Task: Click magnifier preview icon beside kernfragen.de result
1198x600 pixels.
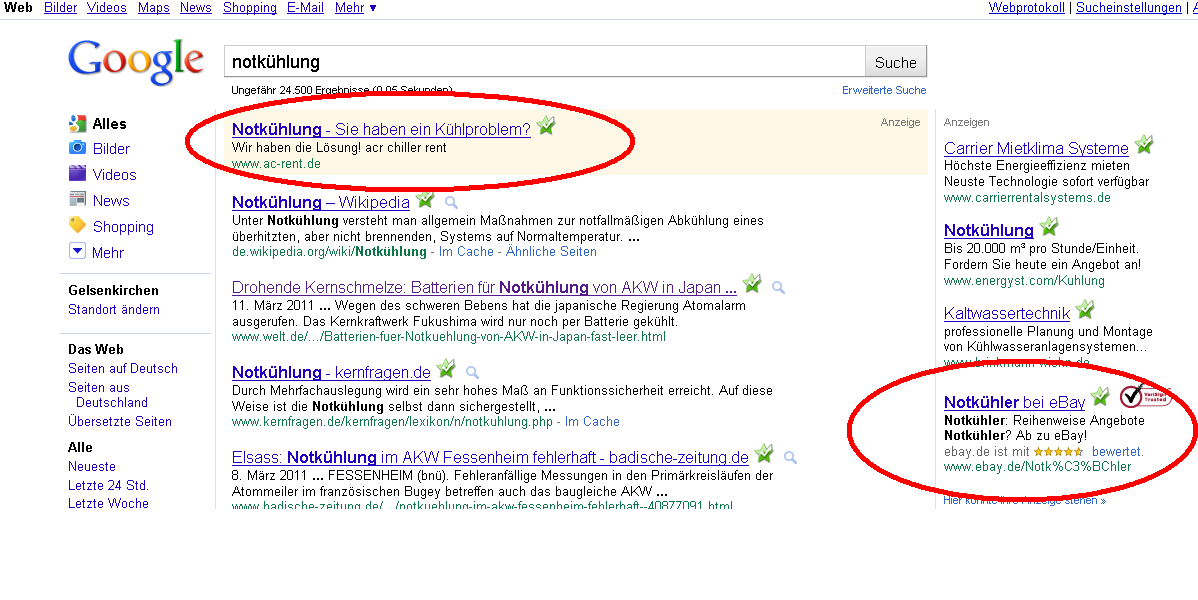Action: pos(472,372)
